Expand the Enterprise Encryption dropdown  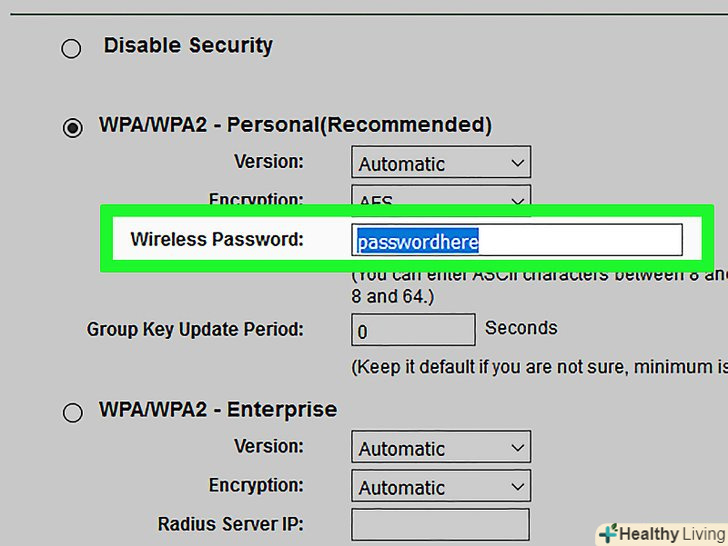[x=441, y=487]
